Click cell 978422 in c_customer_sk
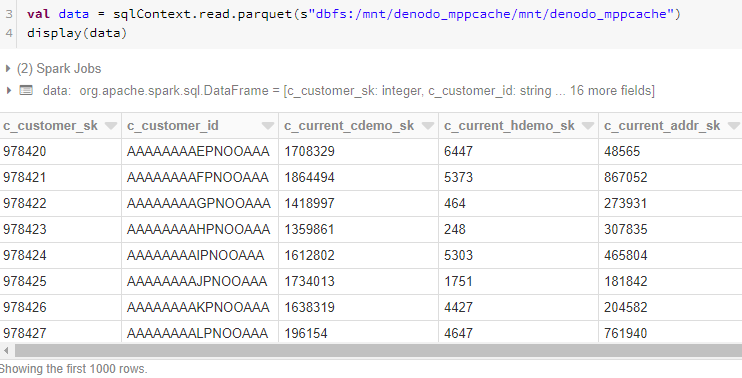The width and height of the screenshot is (742, 378). pos(25,203)
